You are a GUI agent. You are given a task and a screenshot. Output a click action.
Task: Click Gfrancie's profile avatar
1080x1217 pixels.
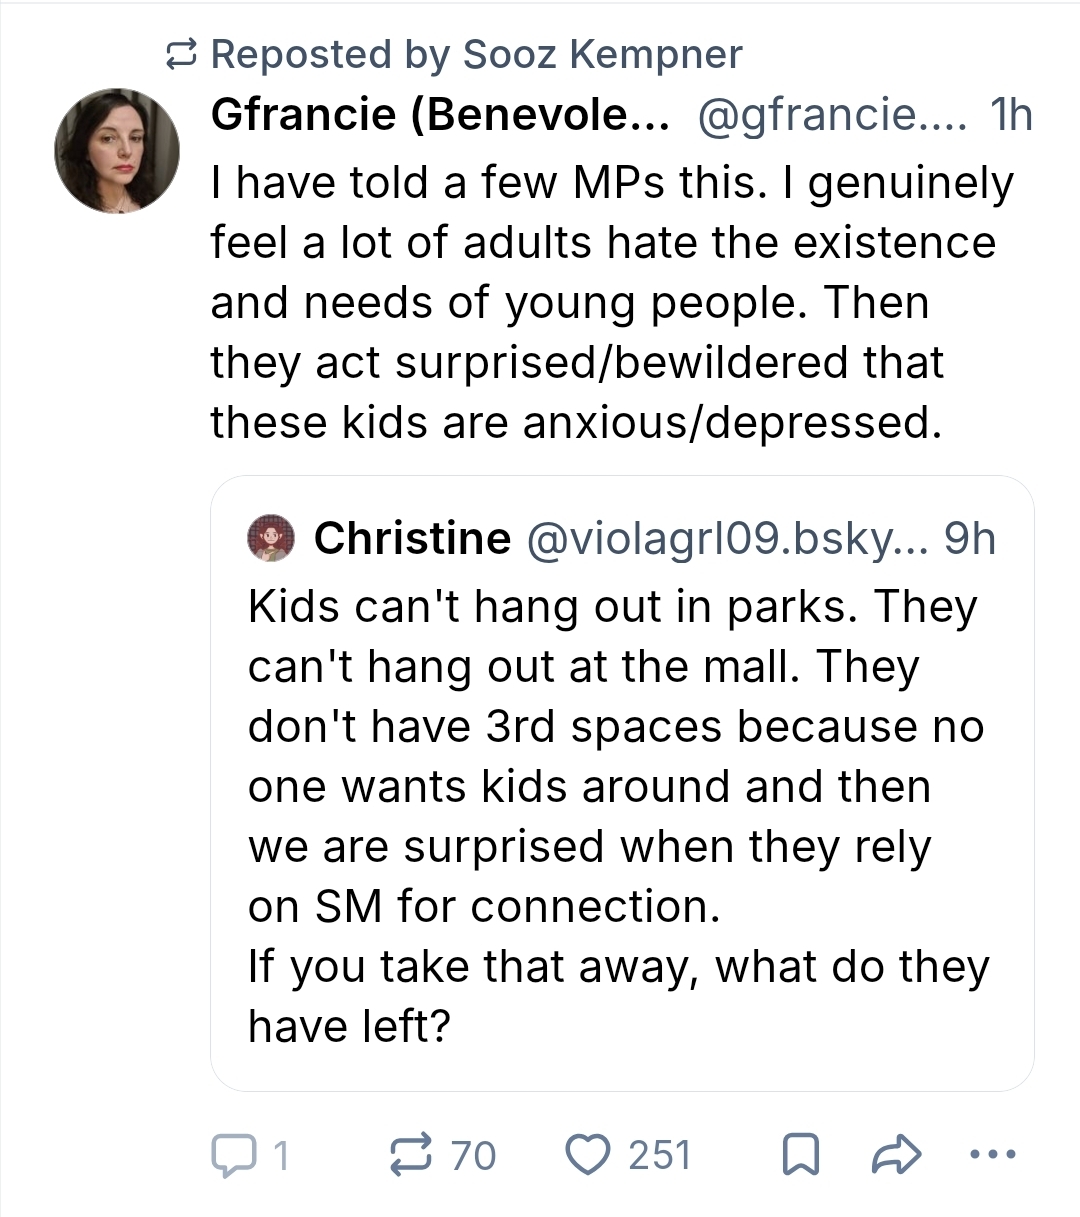pyautogui.click(x=117, y=151)
